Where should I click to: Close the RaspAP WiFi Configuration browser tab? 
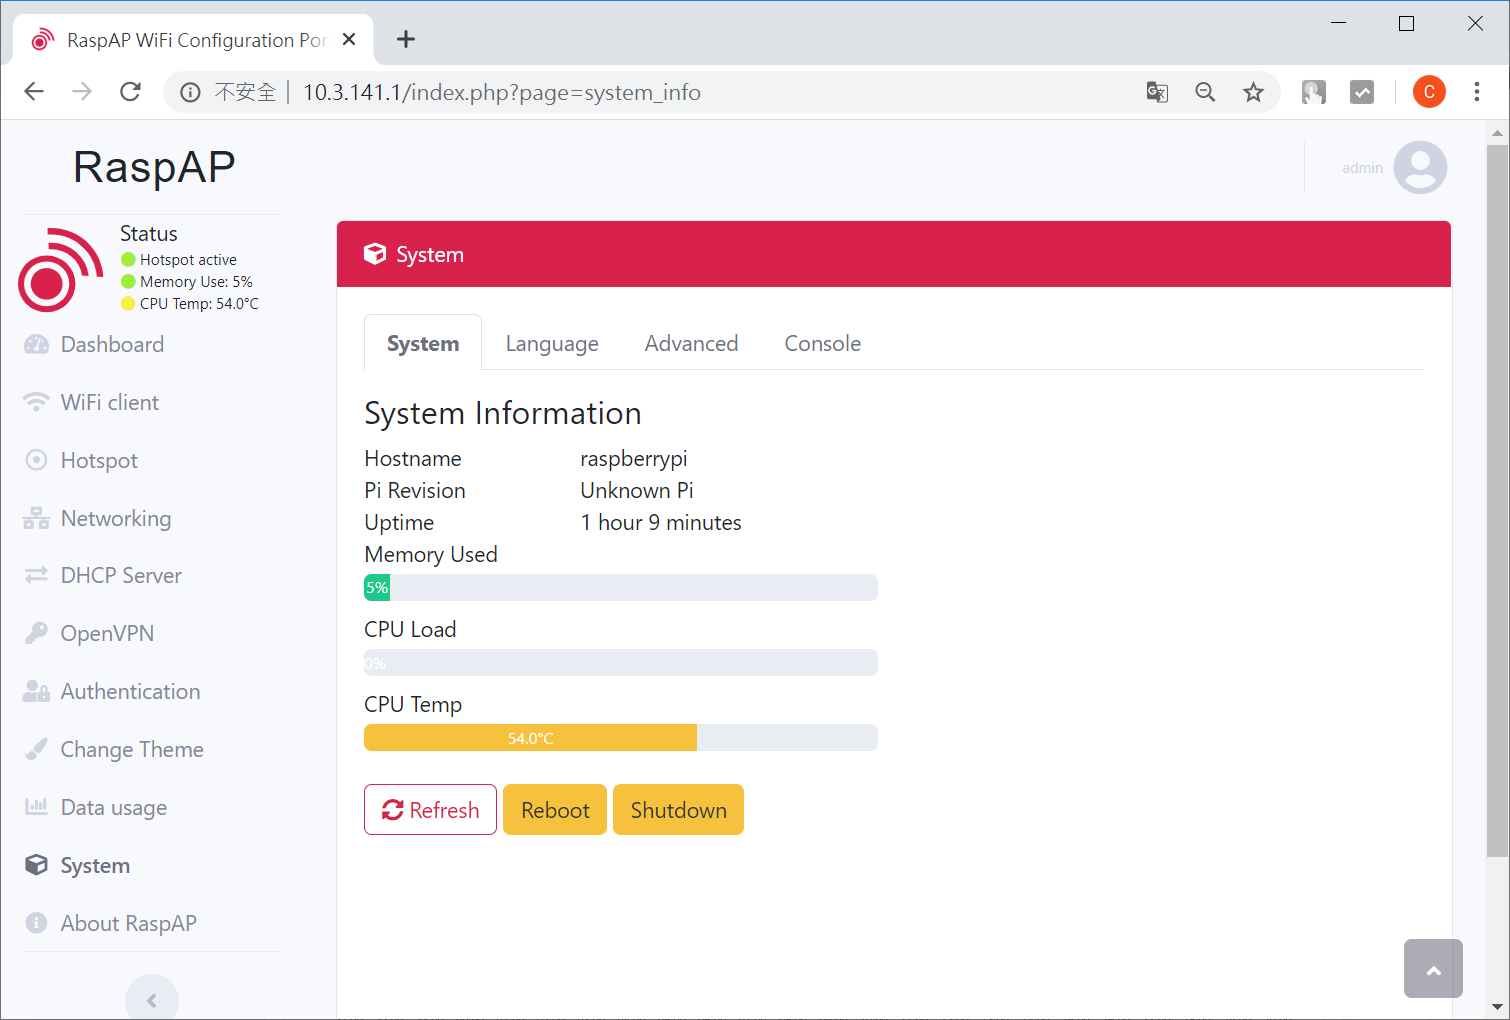pos(349,39)
